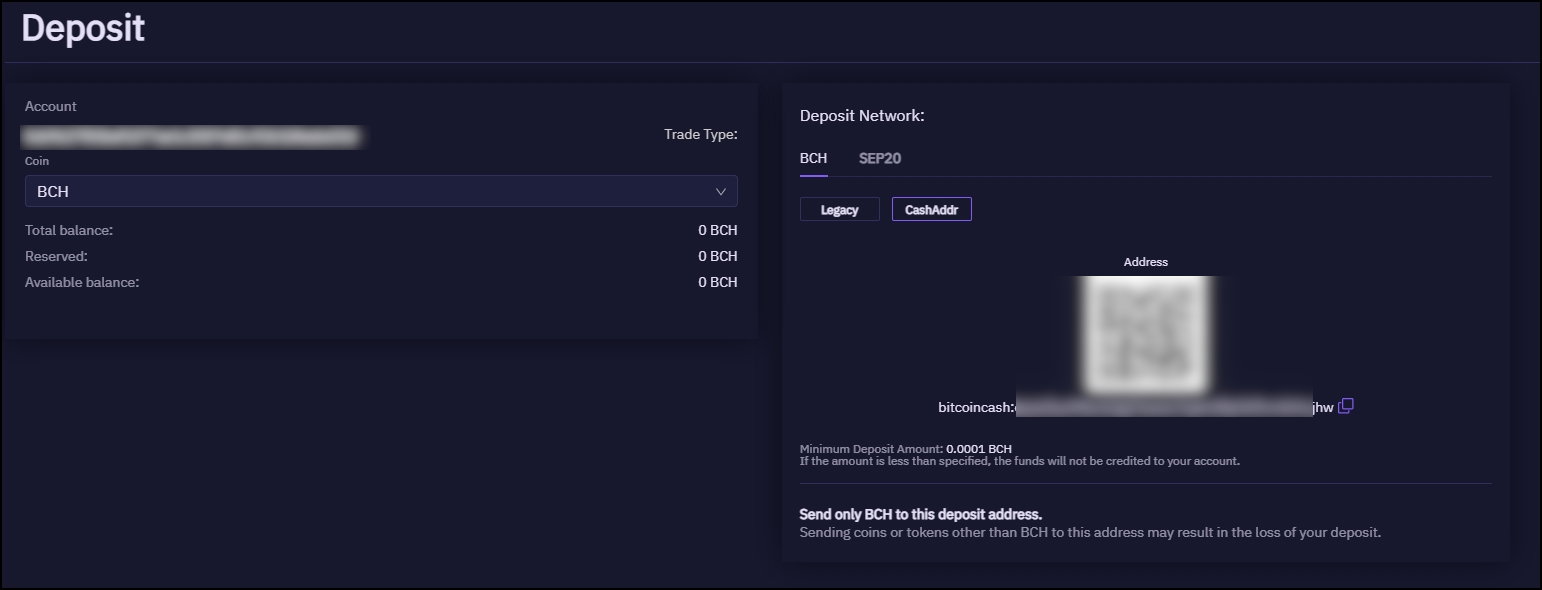Viewport: 1542px width, 590px height.
Task: Switch to the SEP20 network tab
Action: (x=880, y=158)
